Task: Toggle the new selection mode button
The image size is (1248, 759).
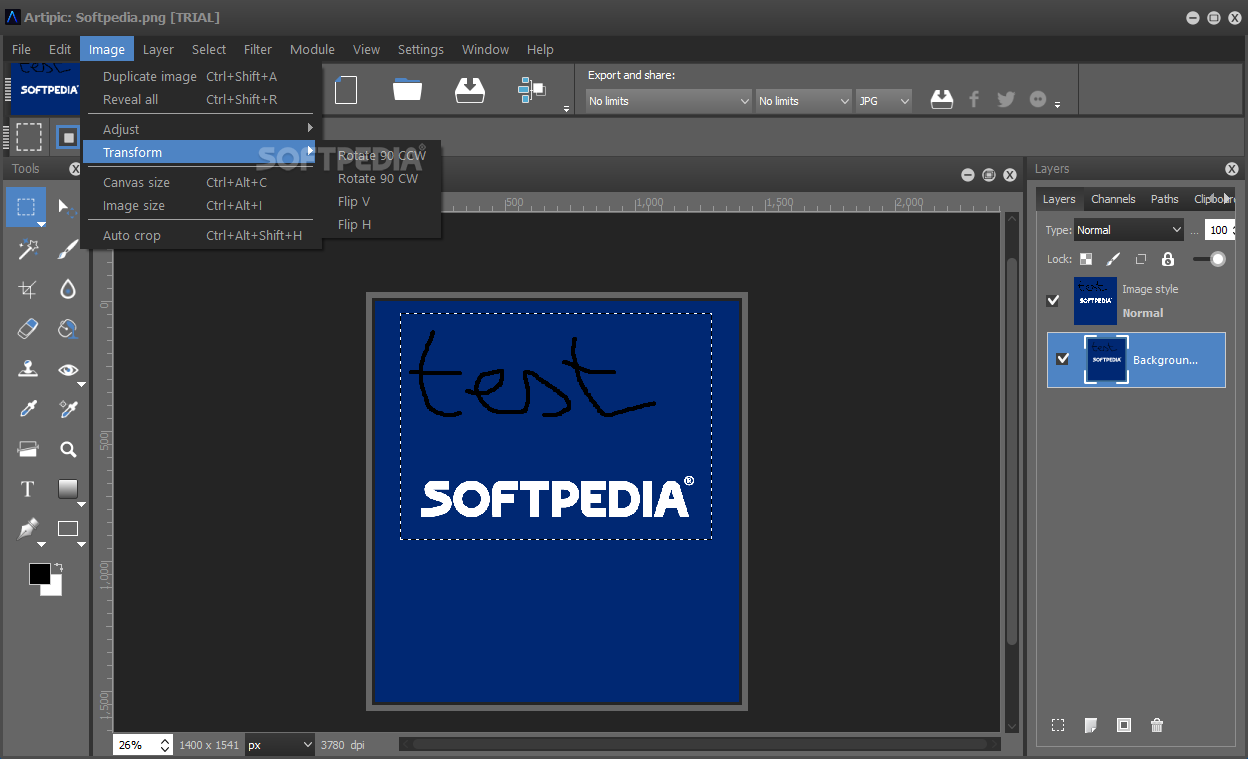Action: 68,137
